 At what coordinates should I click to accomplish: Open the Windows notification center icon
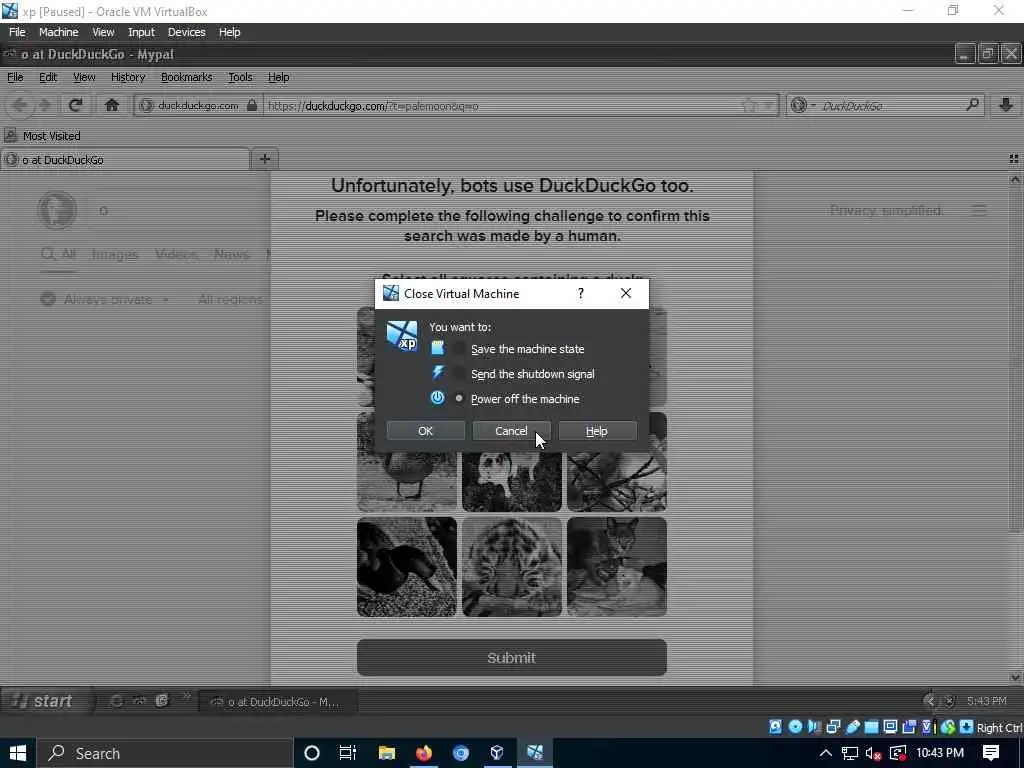pos(991,753)
